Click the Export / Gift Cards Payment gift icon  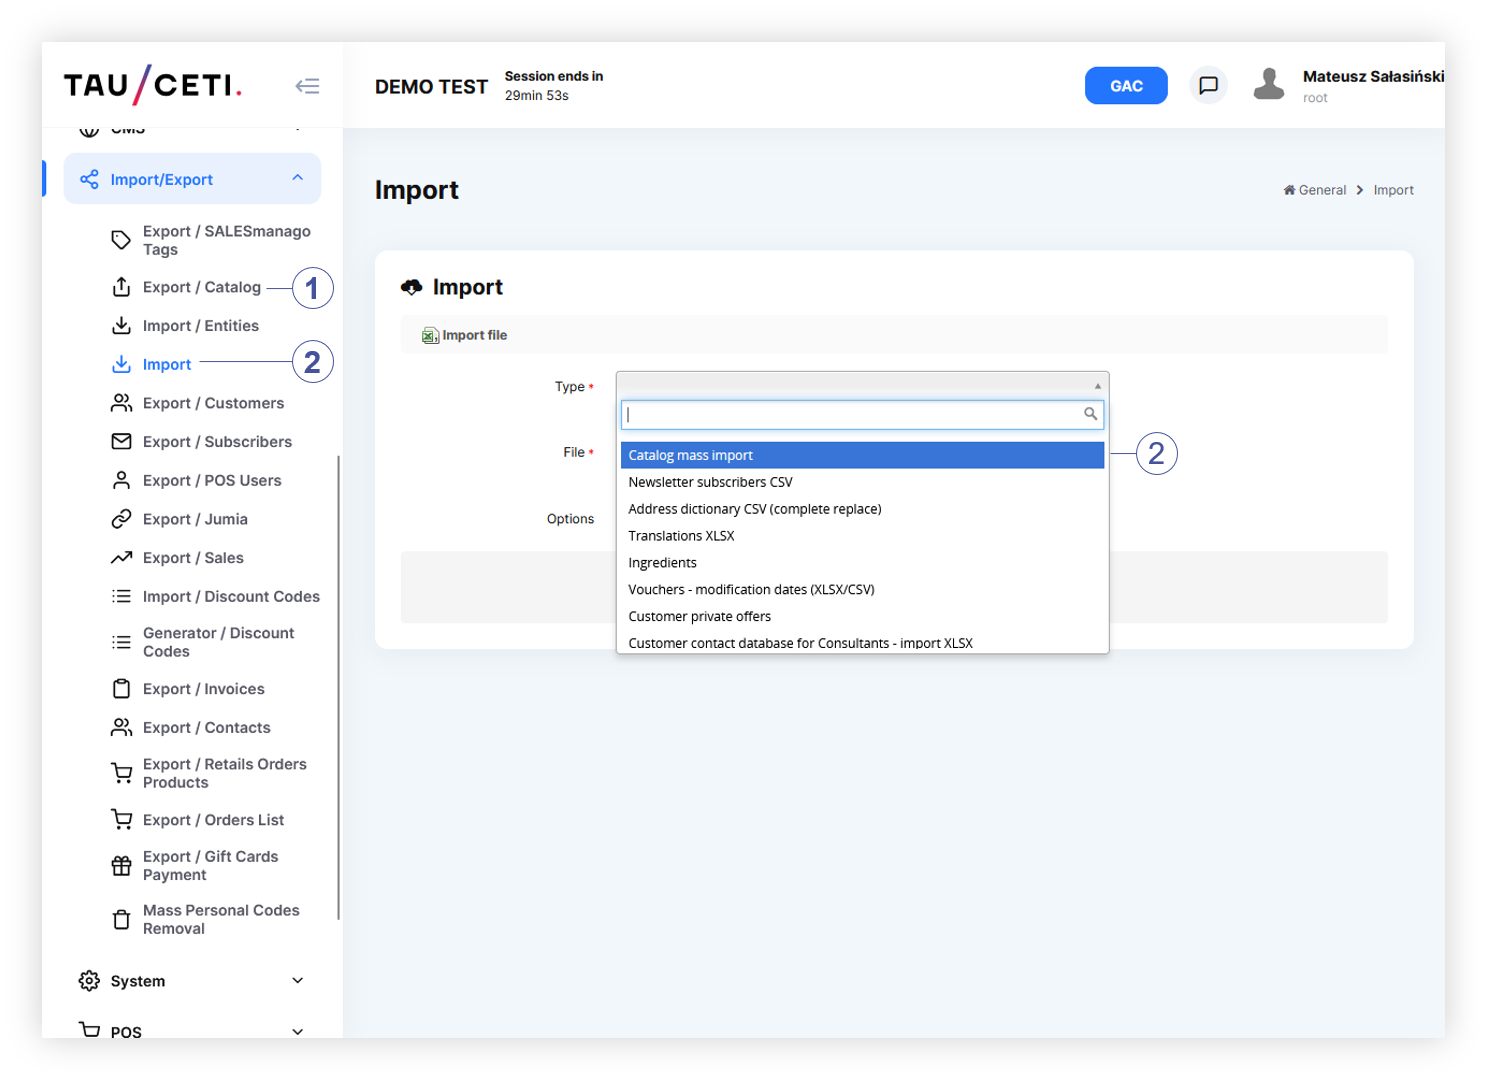click(121, 866)
